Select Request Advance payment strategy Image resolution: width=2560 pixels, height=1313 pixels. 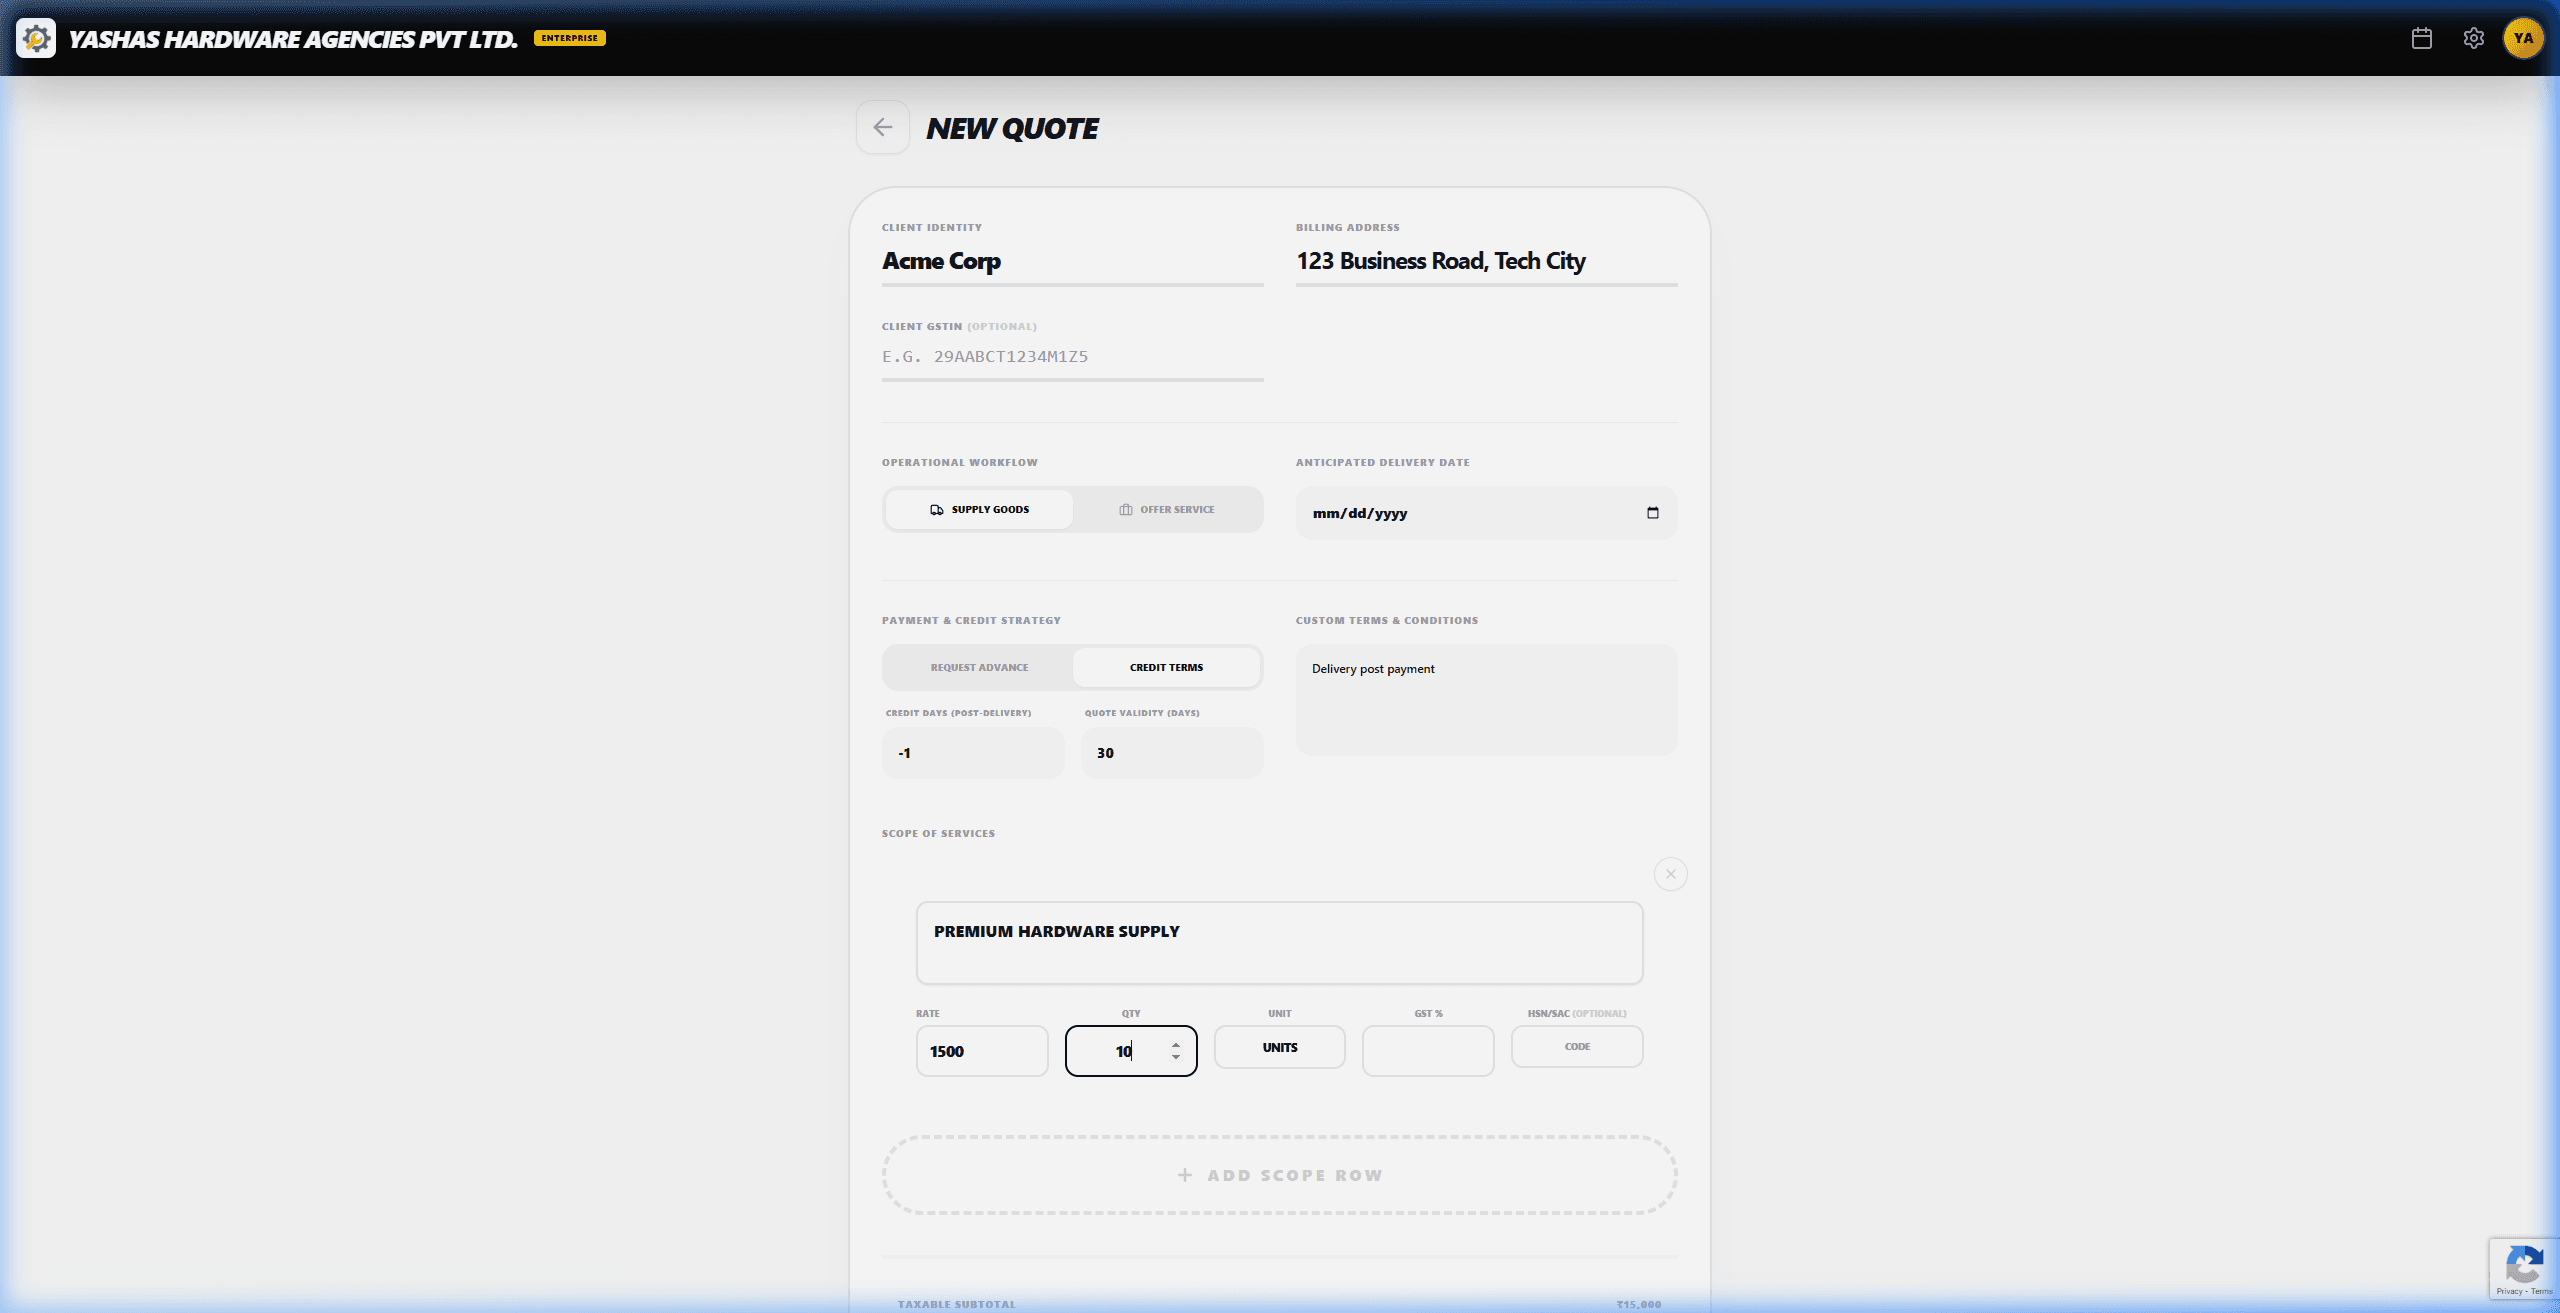point(978,667)
